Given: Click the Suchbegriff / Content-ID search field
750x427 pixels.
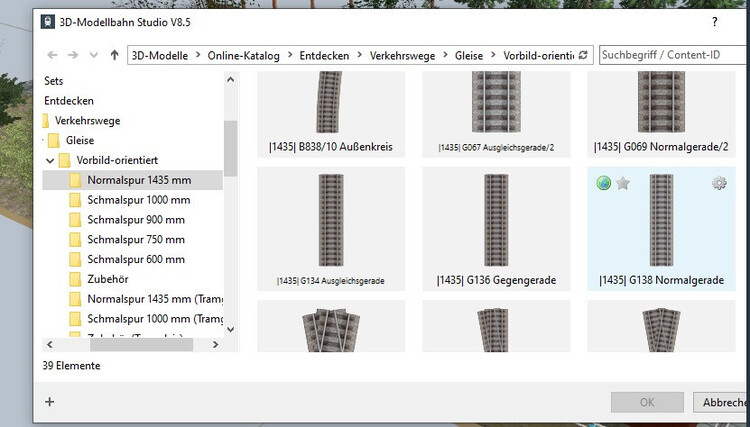Looking at the screenshot, I should [x=674, y=55].
